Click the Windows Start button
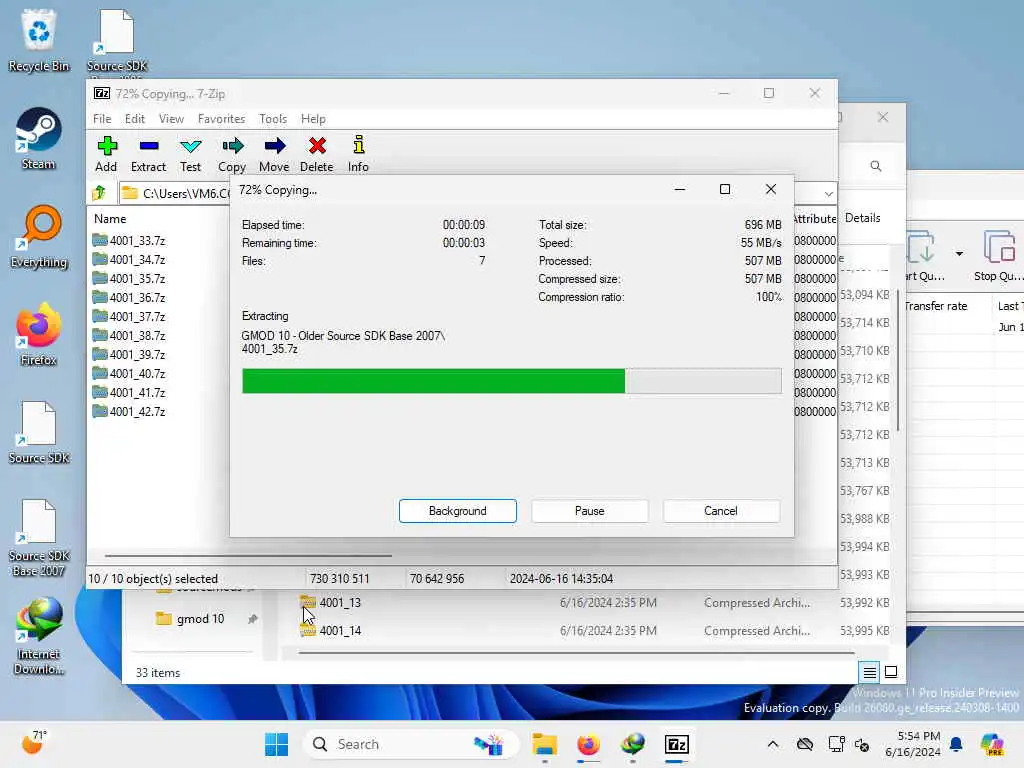This screenshot has height=768, width=1024. (x=276, y=744)
